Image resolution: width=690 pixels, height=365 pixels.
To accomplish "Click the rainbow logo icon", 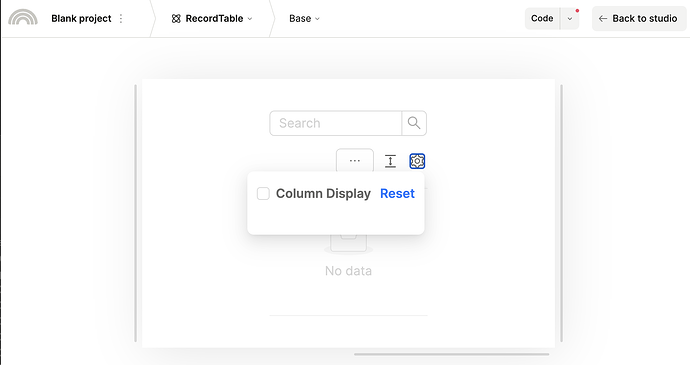I will pos(23,17).
